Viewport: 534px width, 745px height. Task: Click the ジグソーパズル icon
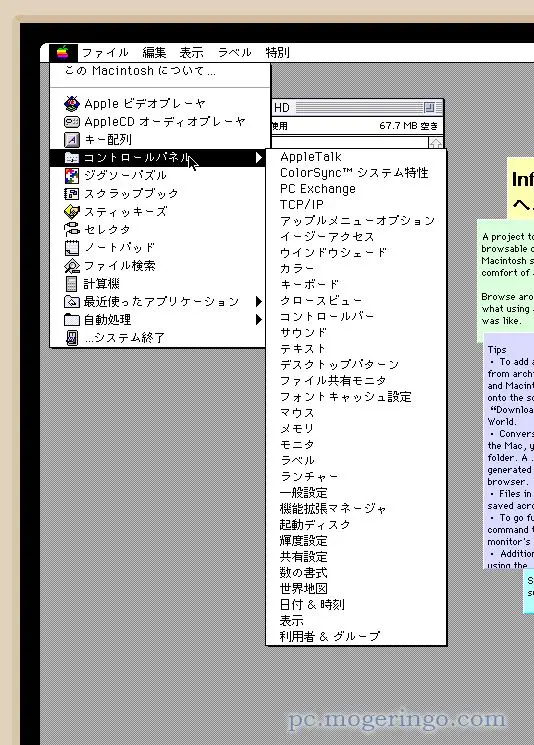click(x=72, y=176)
